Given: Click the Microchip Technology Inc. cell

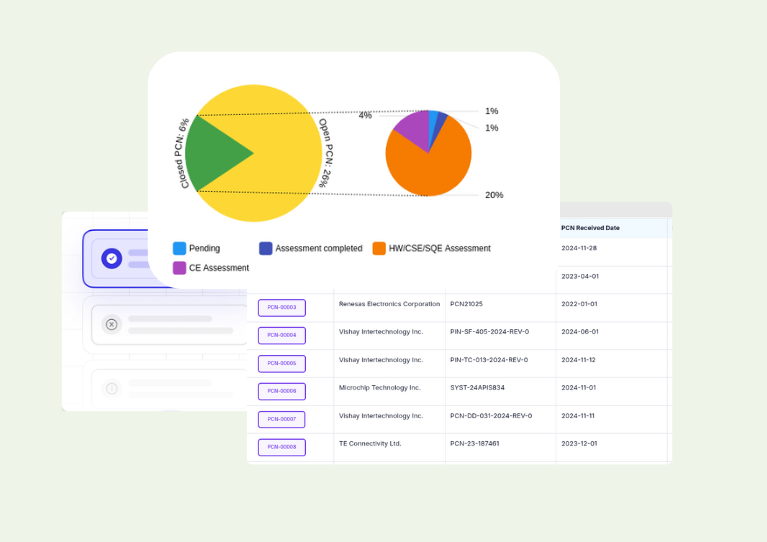Looking at the screenshot, I should [380, 388].
